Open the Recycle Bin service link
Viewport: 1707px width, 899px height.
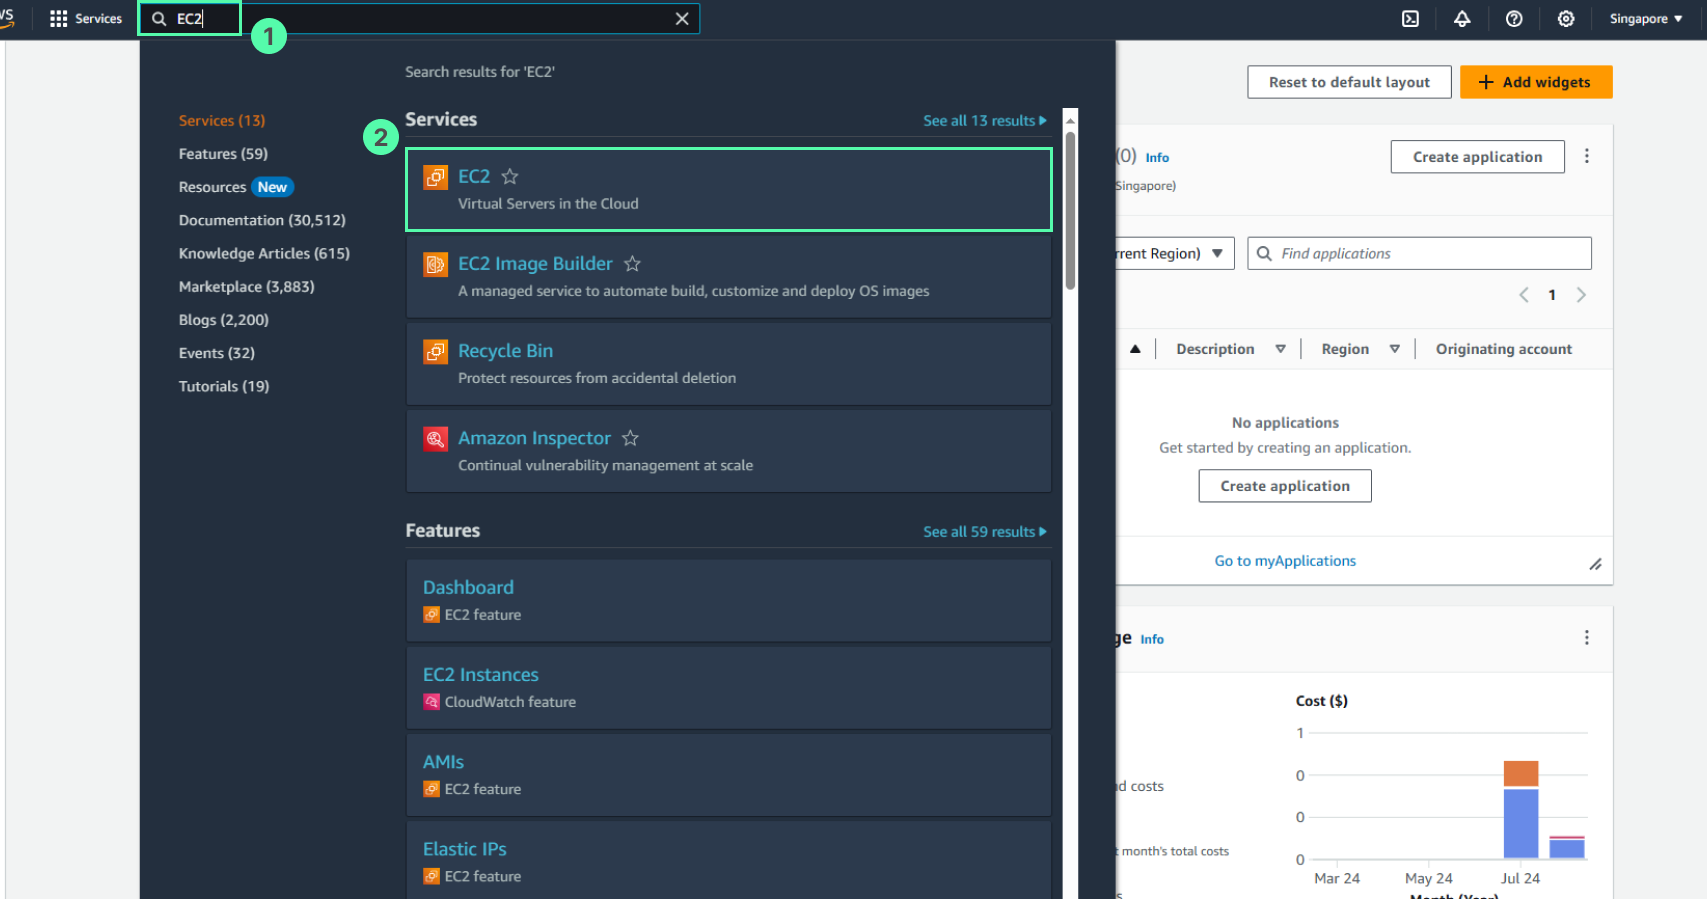tap(505, 351)
